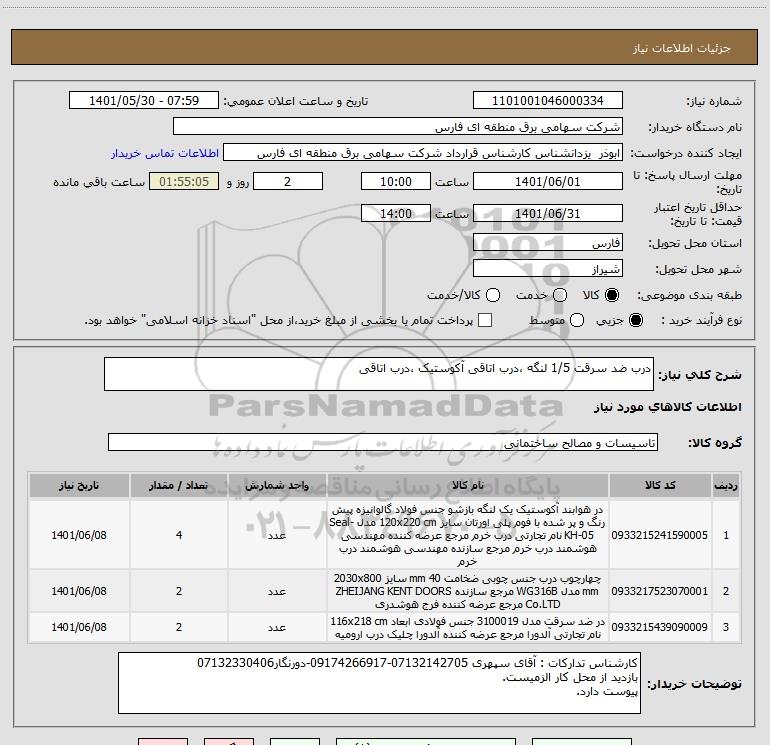
Task: Click delivery city field شیراز
Action: pyautogui.click(x=548, y=269)
